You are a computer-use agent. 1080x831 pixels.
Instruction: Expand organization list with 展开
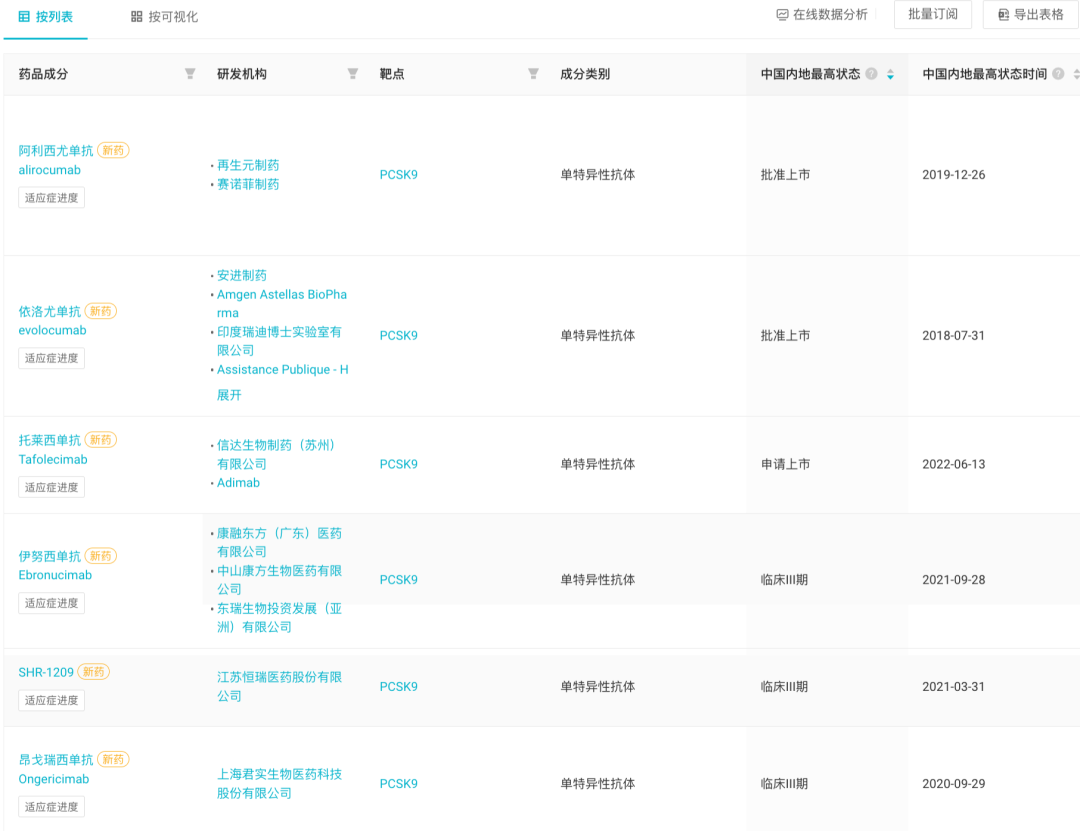[x=229, y=395]
